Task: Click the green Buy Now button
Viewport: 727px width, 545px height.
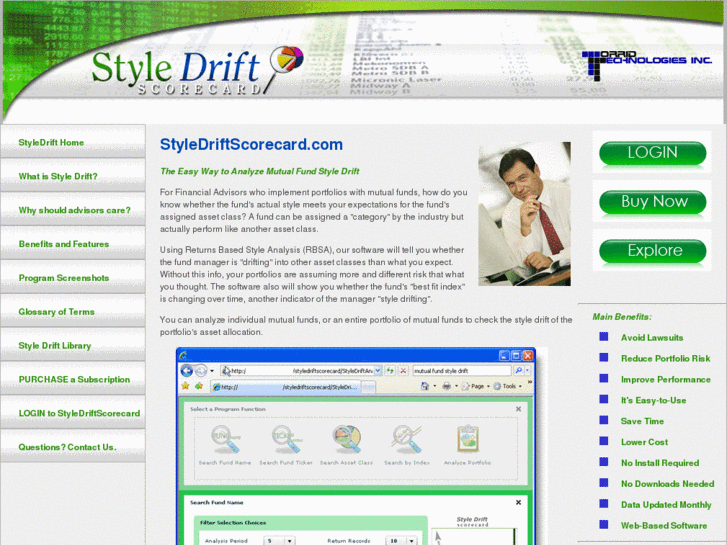Action: 652,202
